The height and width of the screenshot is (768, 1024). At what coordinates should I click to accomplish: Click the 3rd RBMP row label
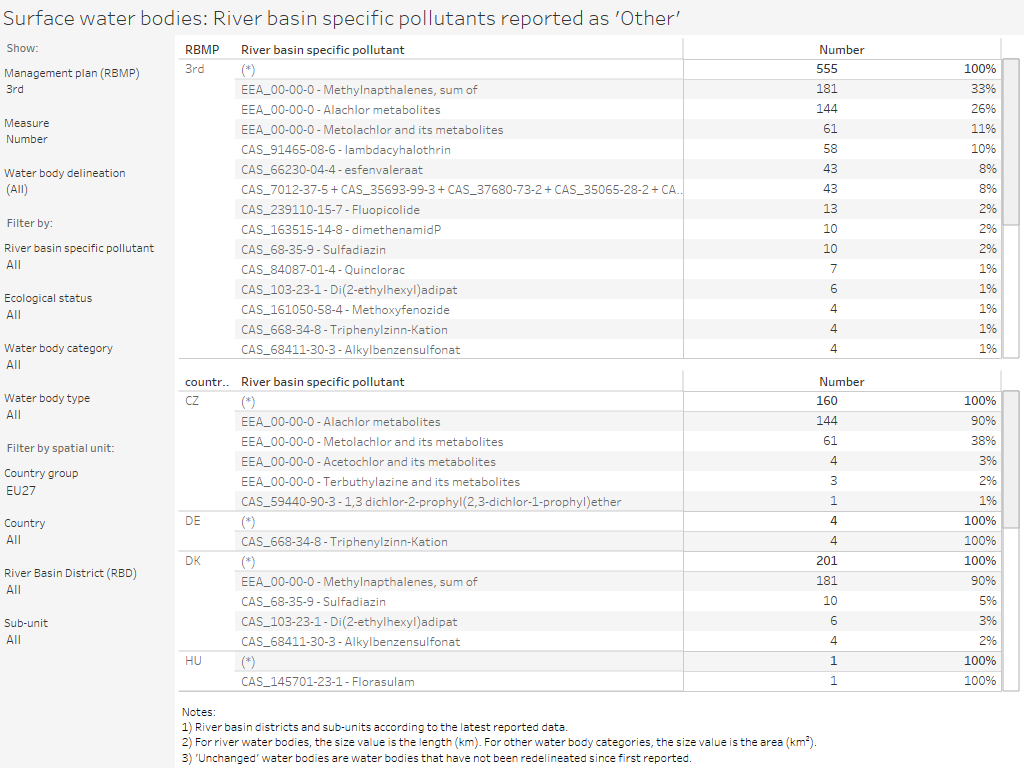[195, 69]
